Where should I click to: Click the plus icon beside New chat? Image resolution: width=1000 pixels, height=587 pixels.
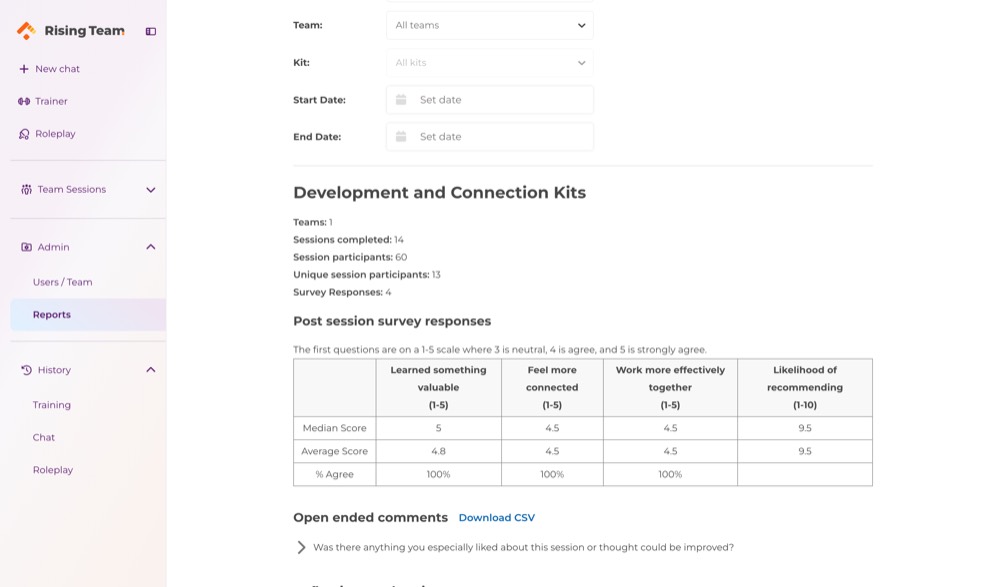(24, 69)
